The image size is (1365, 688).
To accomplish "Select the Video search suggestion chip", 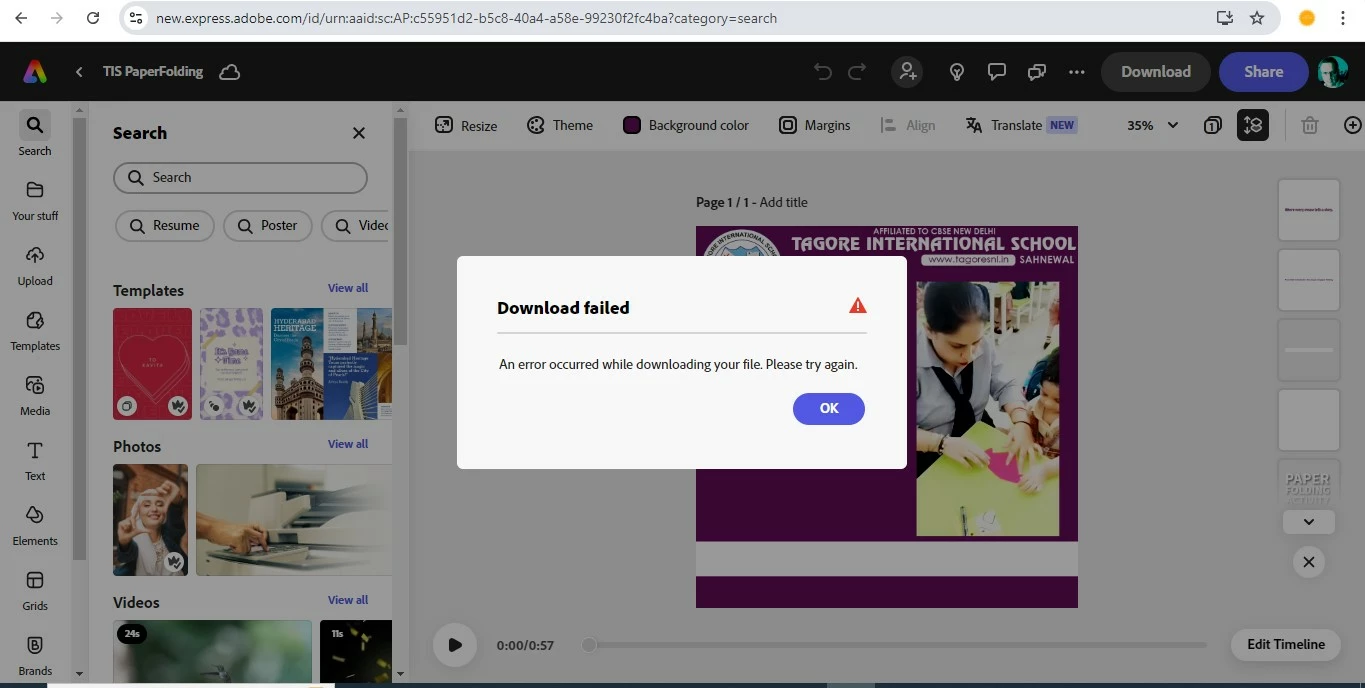I will coord(357,225).
